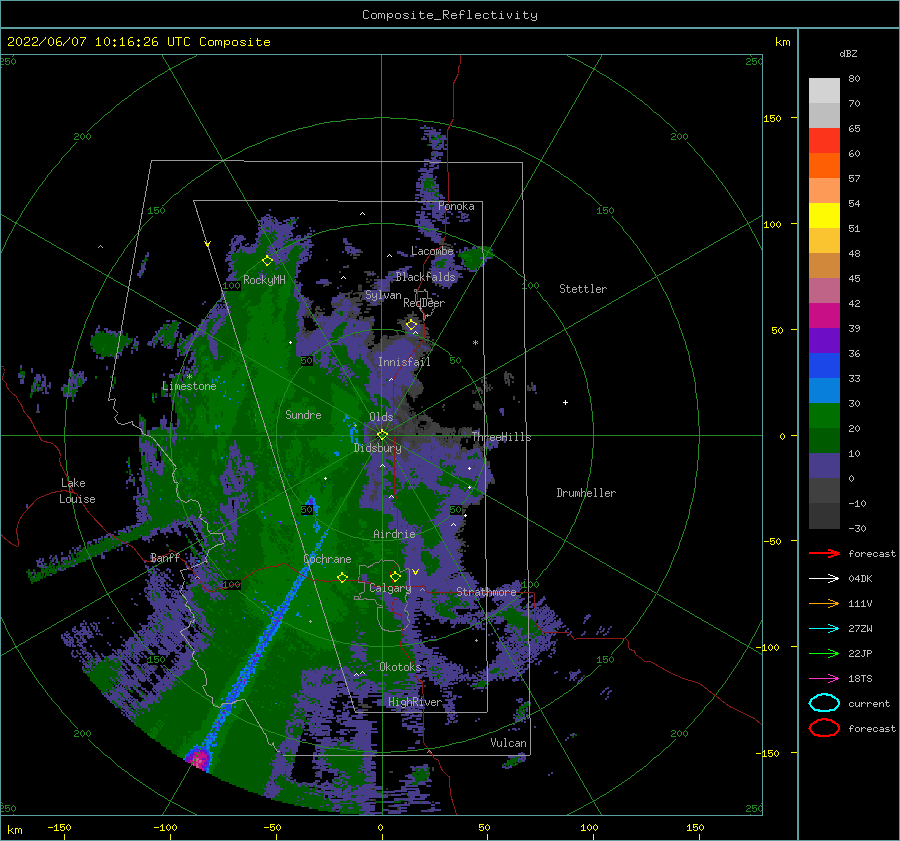Select the cyan 27ZW arrow icon
The height and width of the screenshot is (841, 900).
coord(824,629)
